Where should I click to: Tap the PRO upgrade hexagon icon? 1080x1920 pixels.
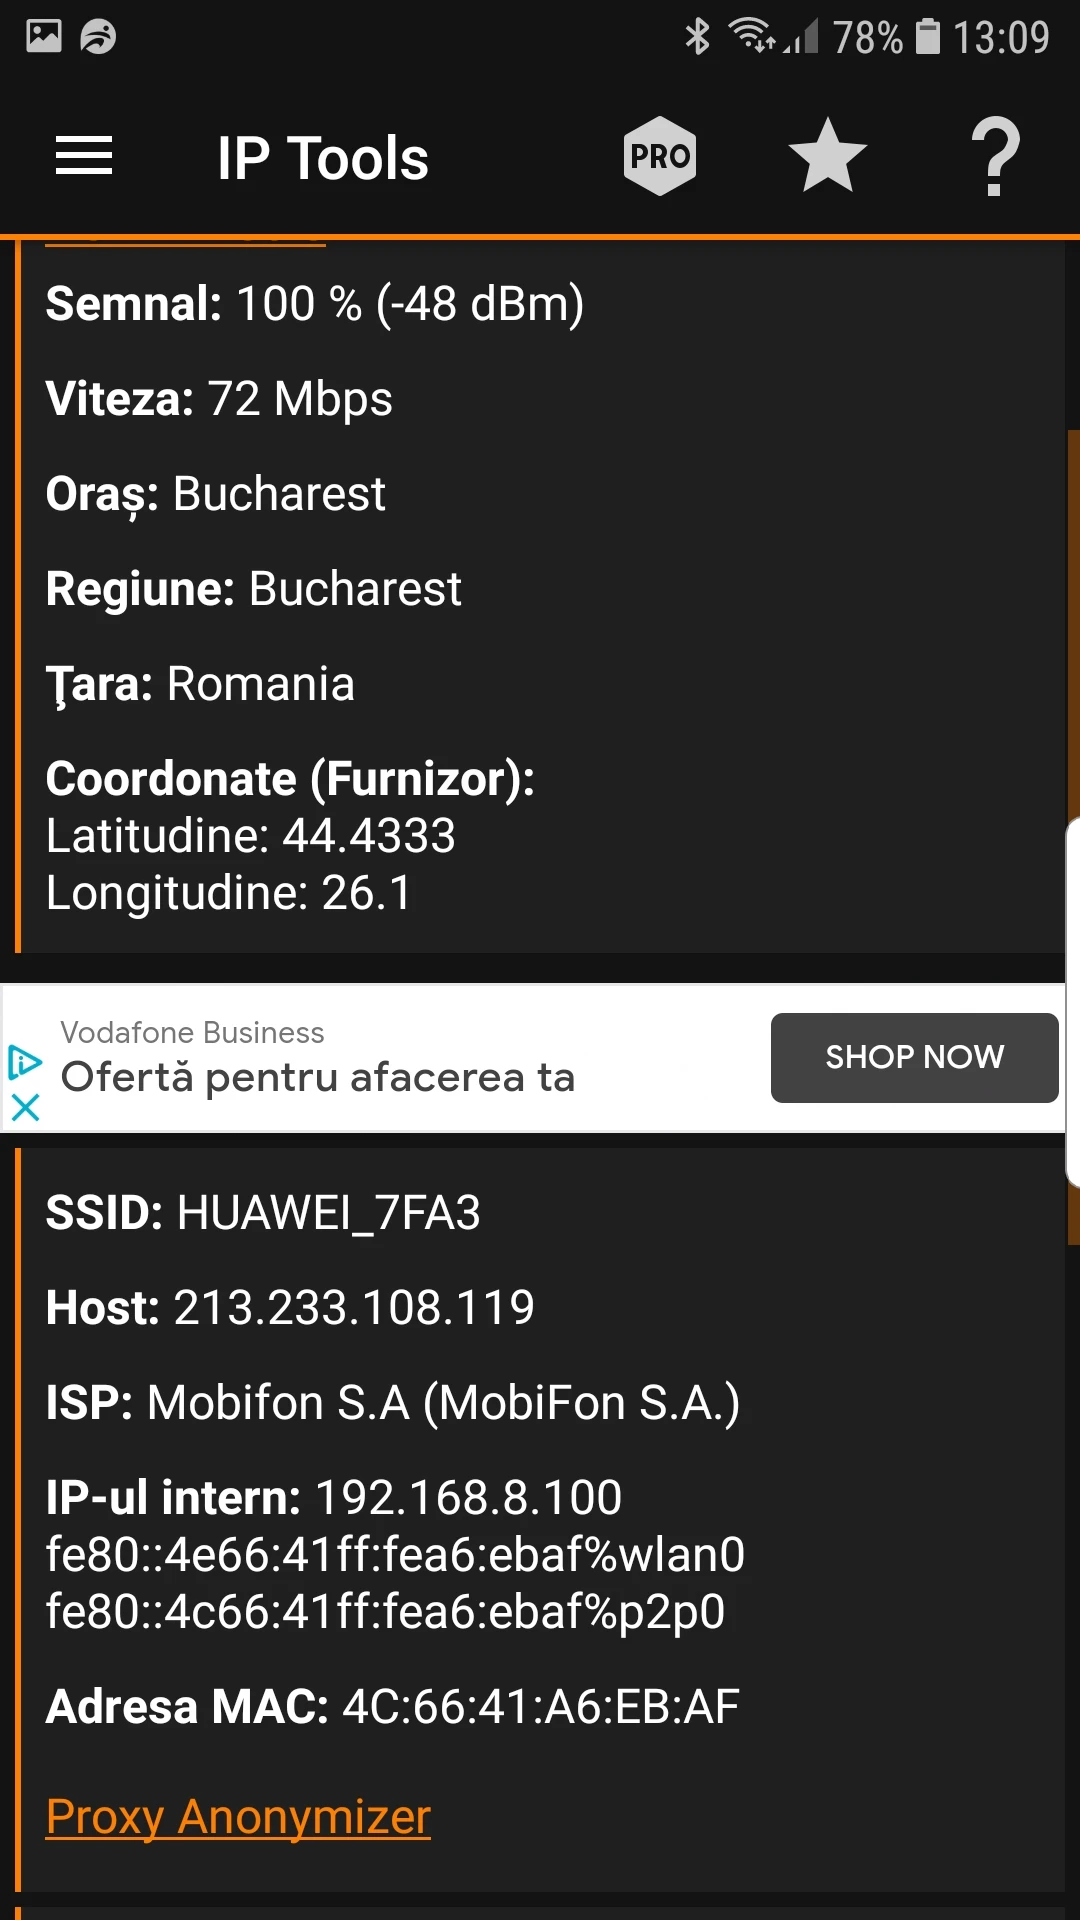660,156
